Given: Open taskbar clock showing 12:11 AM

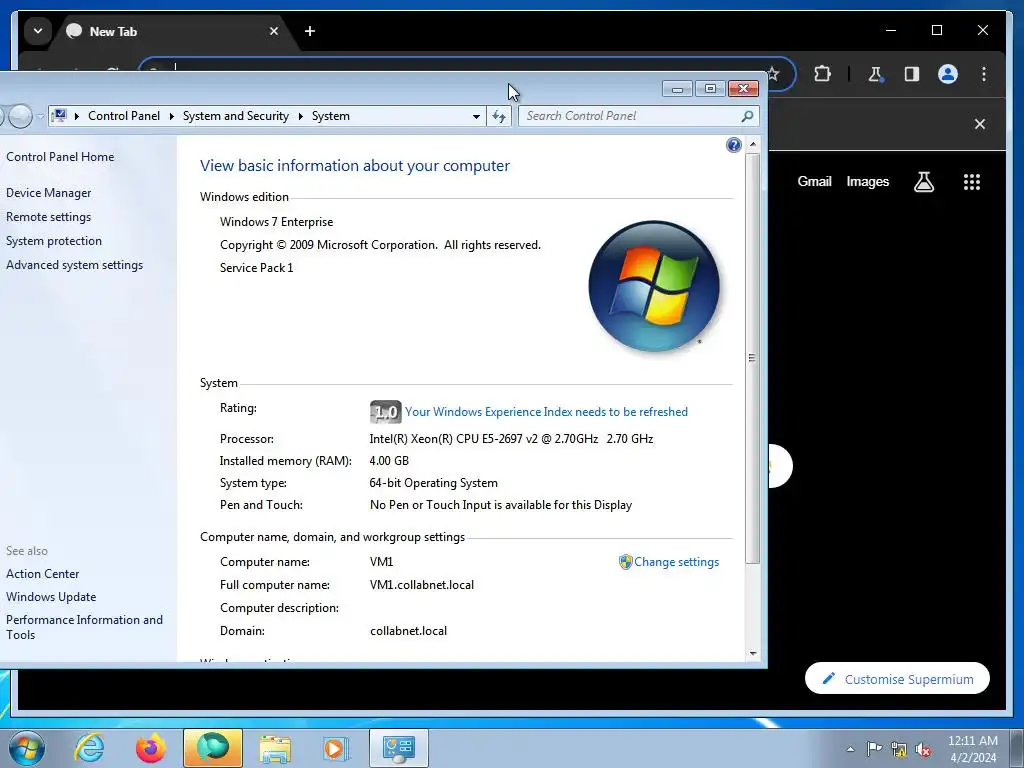Looking at the screenshot, I should coord(973,749).
